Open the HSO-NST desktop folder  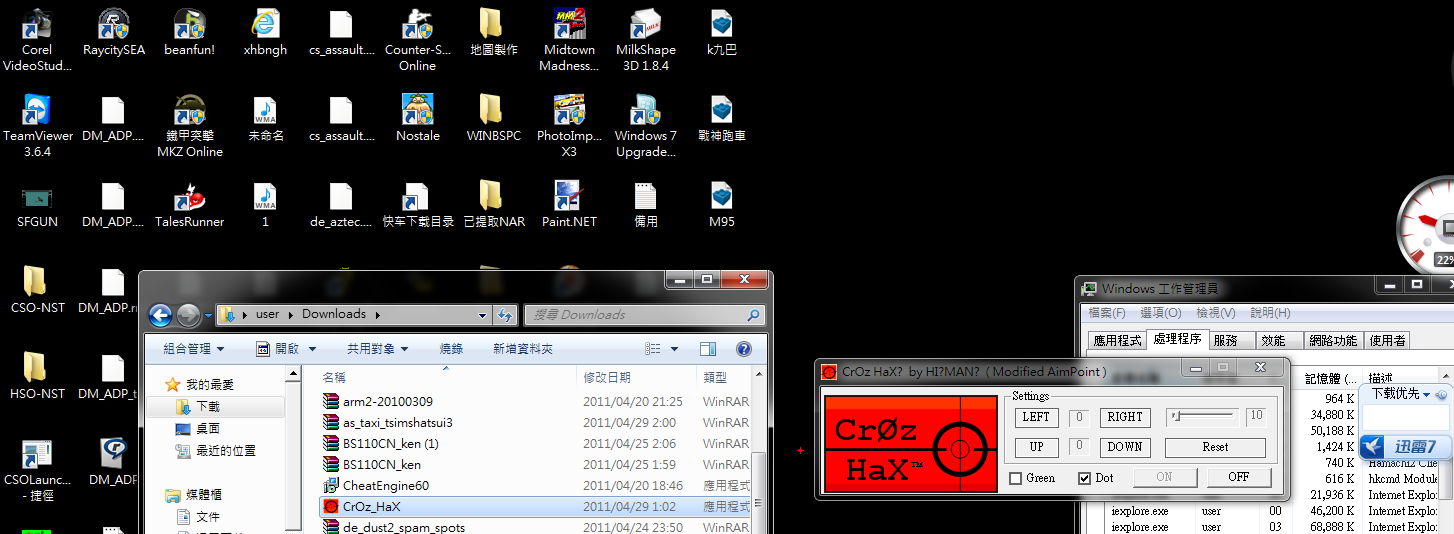(37, 376)
